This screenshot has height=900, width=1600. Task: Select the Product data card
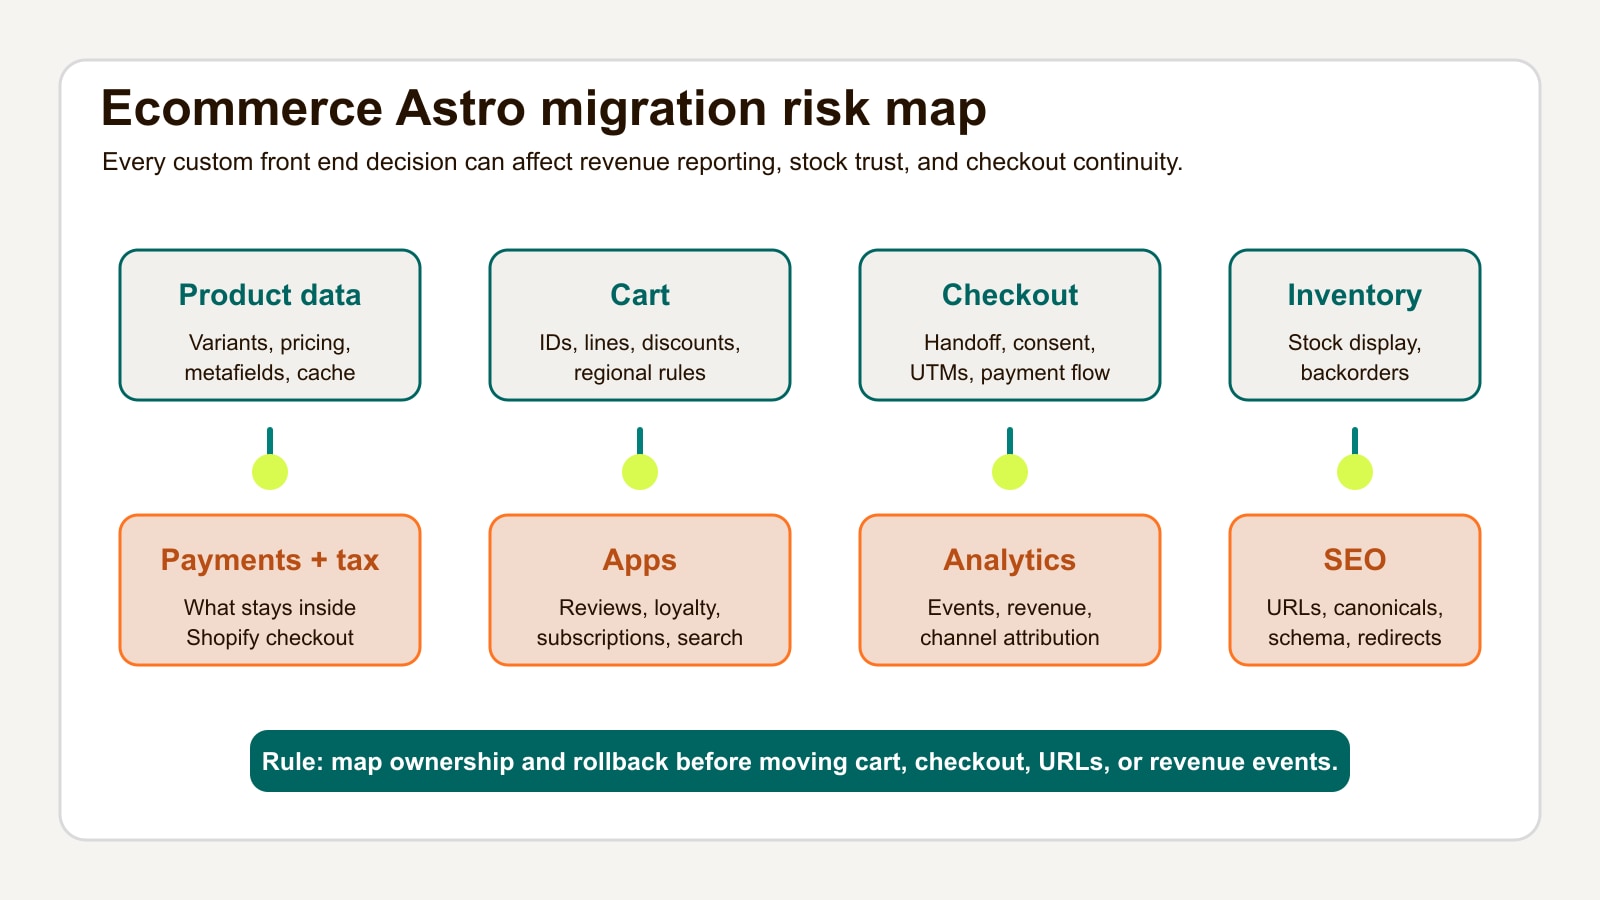point(270,325)
